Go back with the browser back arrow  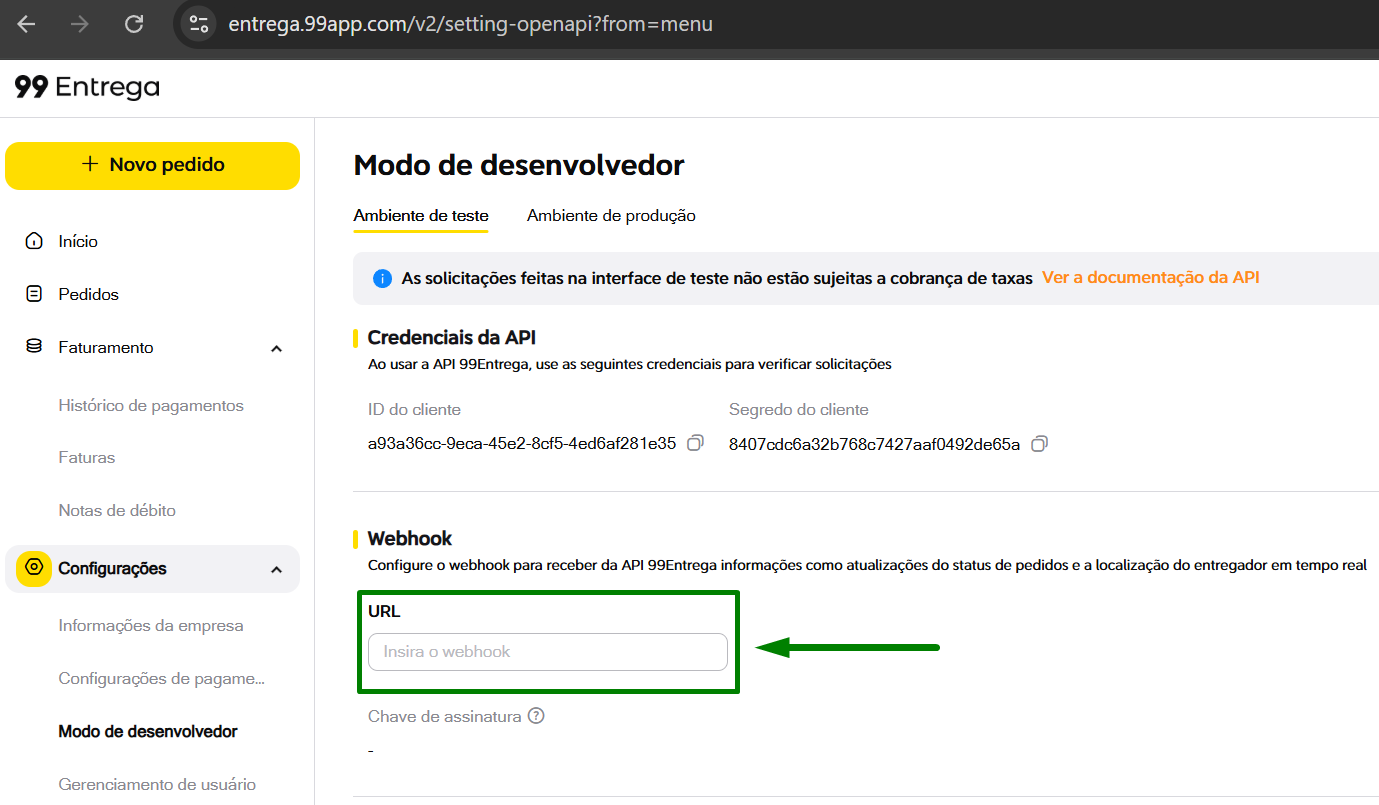(x=27, y=24)
